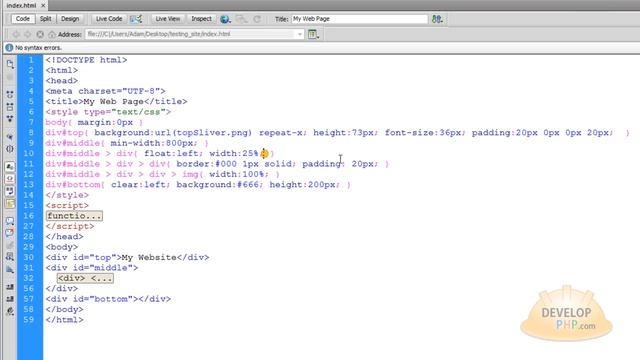Click the 'Address:' label
Viewport: 640px width, 360px height.
[x=70, y=34]
